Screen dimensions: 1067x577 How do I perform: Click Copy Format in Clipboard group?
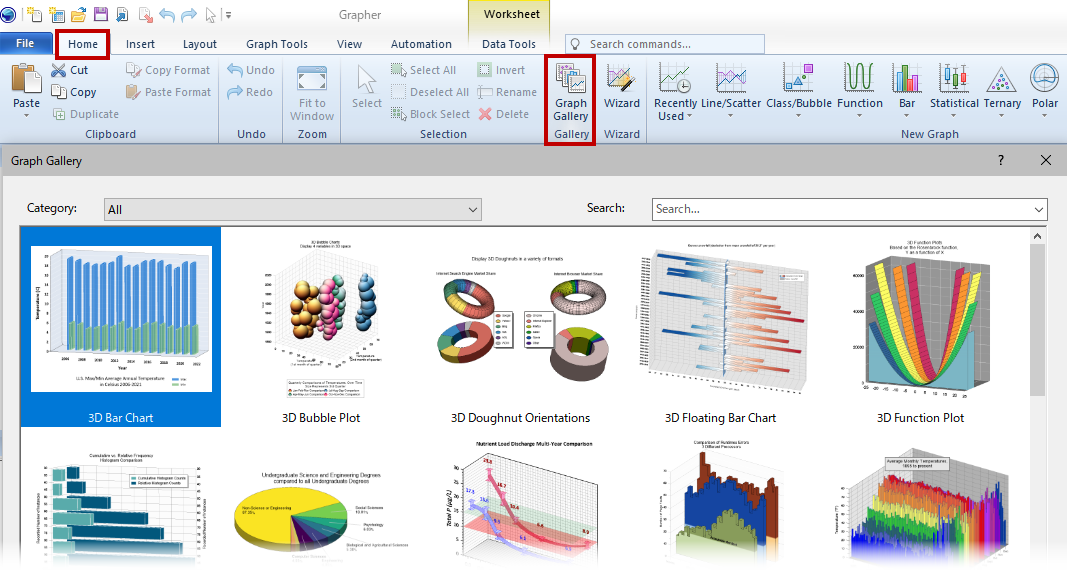(x=168, y=70)
